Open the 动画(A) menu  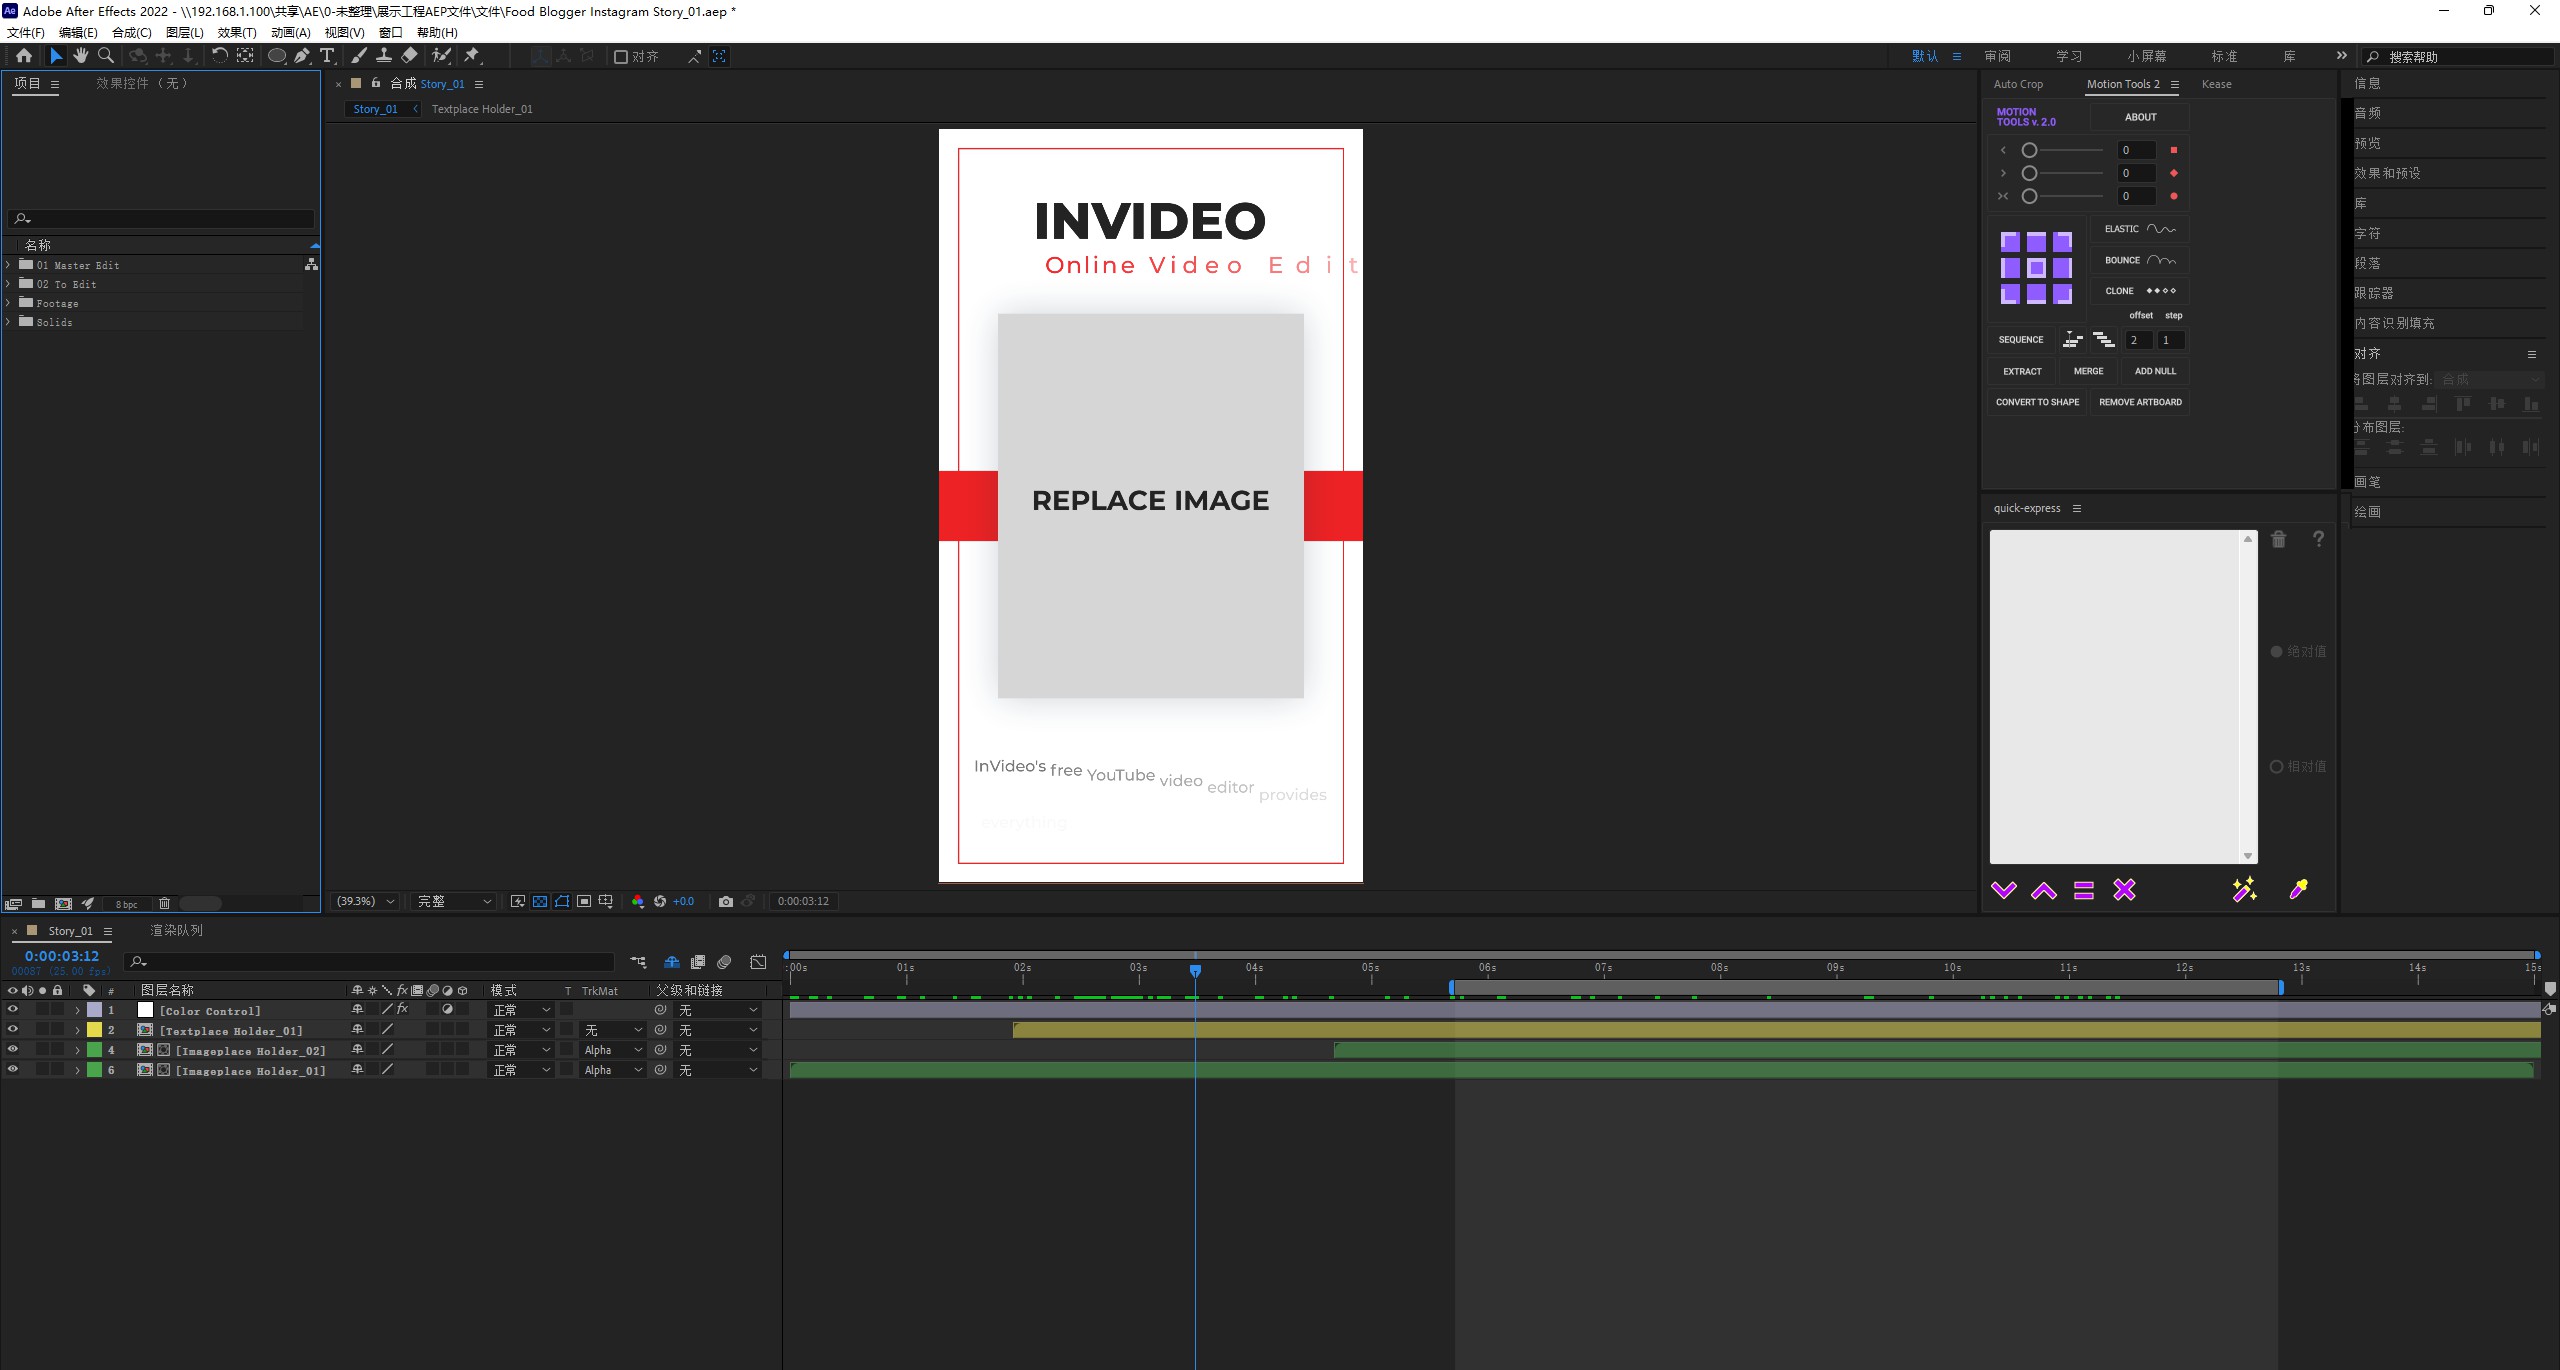point(291,32)
